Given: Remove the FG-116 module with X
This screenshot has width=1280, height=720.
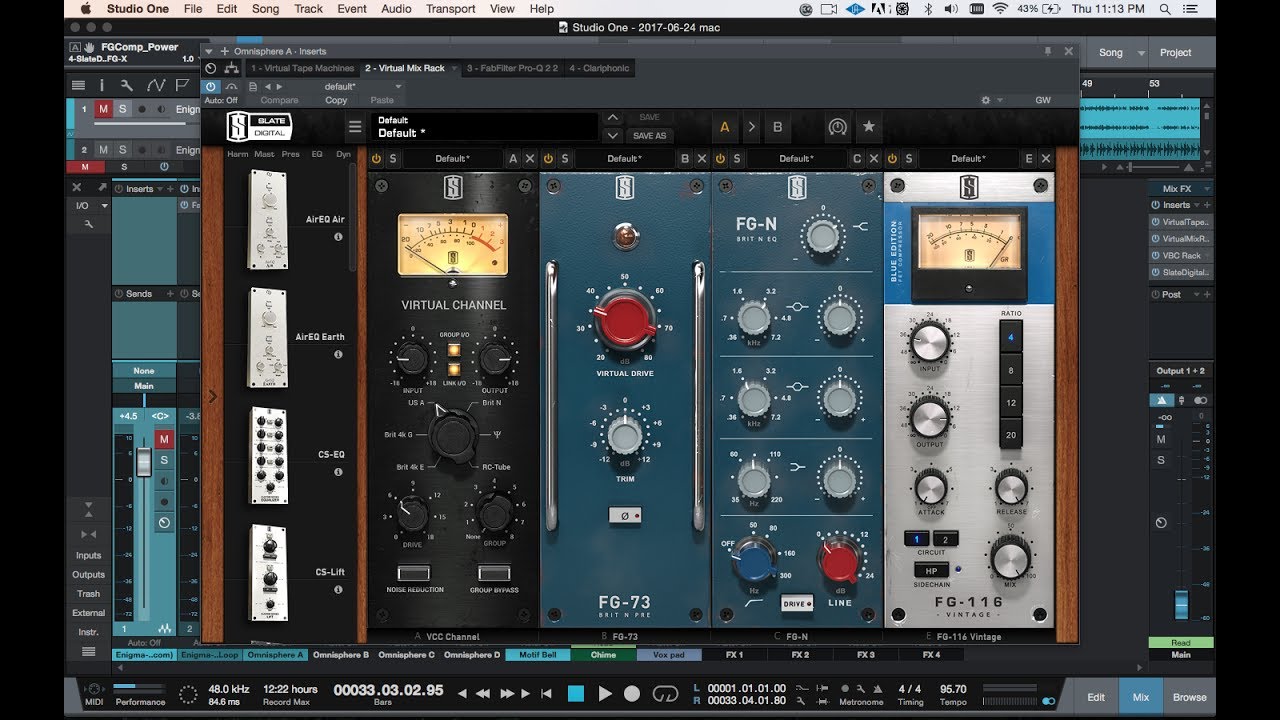Looking at the screenshot, I should (1046, 159).
